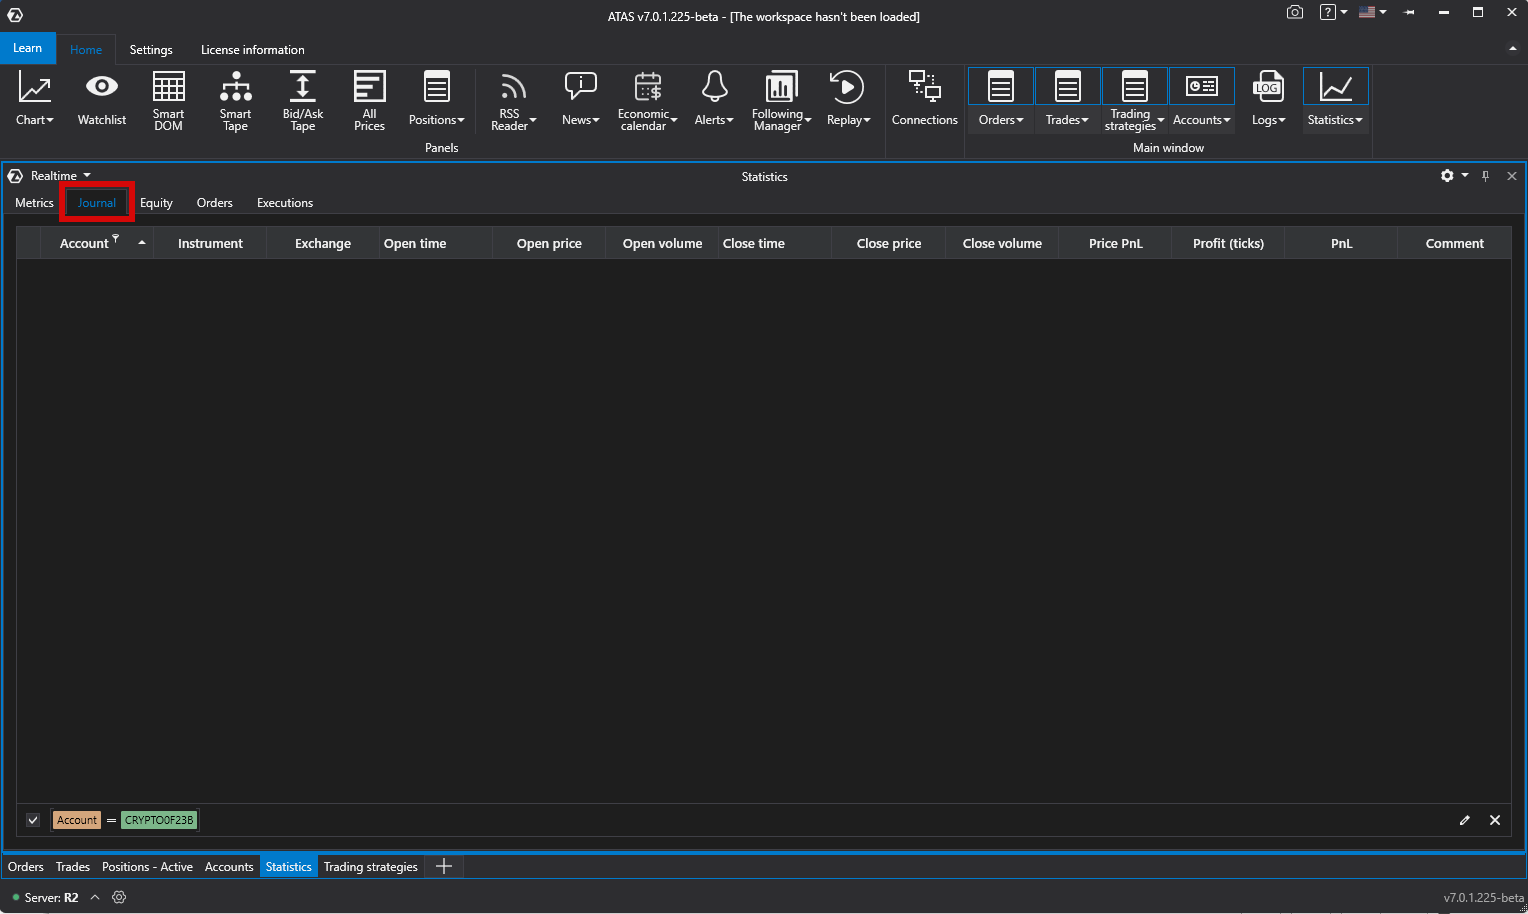Switch to the Equity tab
The image size is (1528, 914).
click(x=156, y=203)
